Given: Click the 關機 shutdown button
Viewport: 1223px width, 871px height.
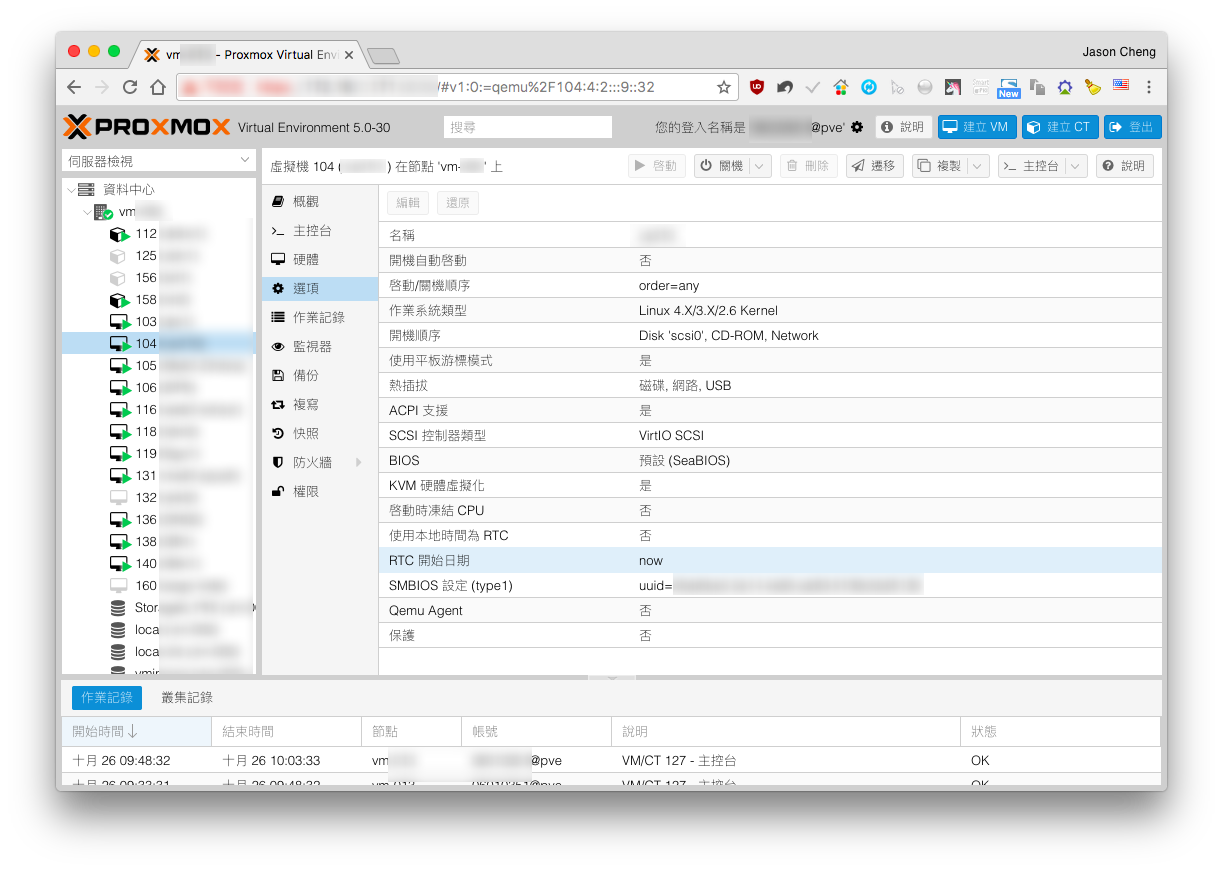Looking at the screenshot, I should point(721,166).
